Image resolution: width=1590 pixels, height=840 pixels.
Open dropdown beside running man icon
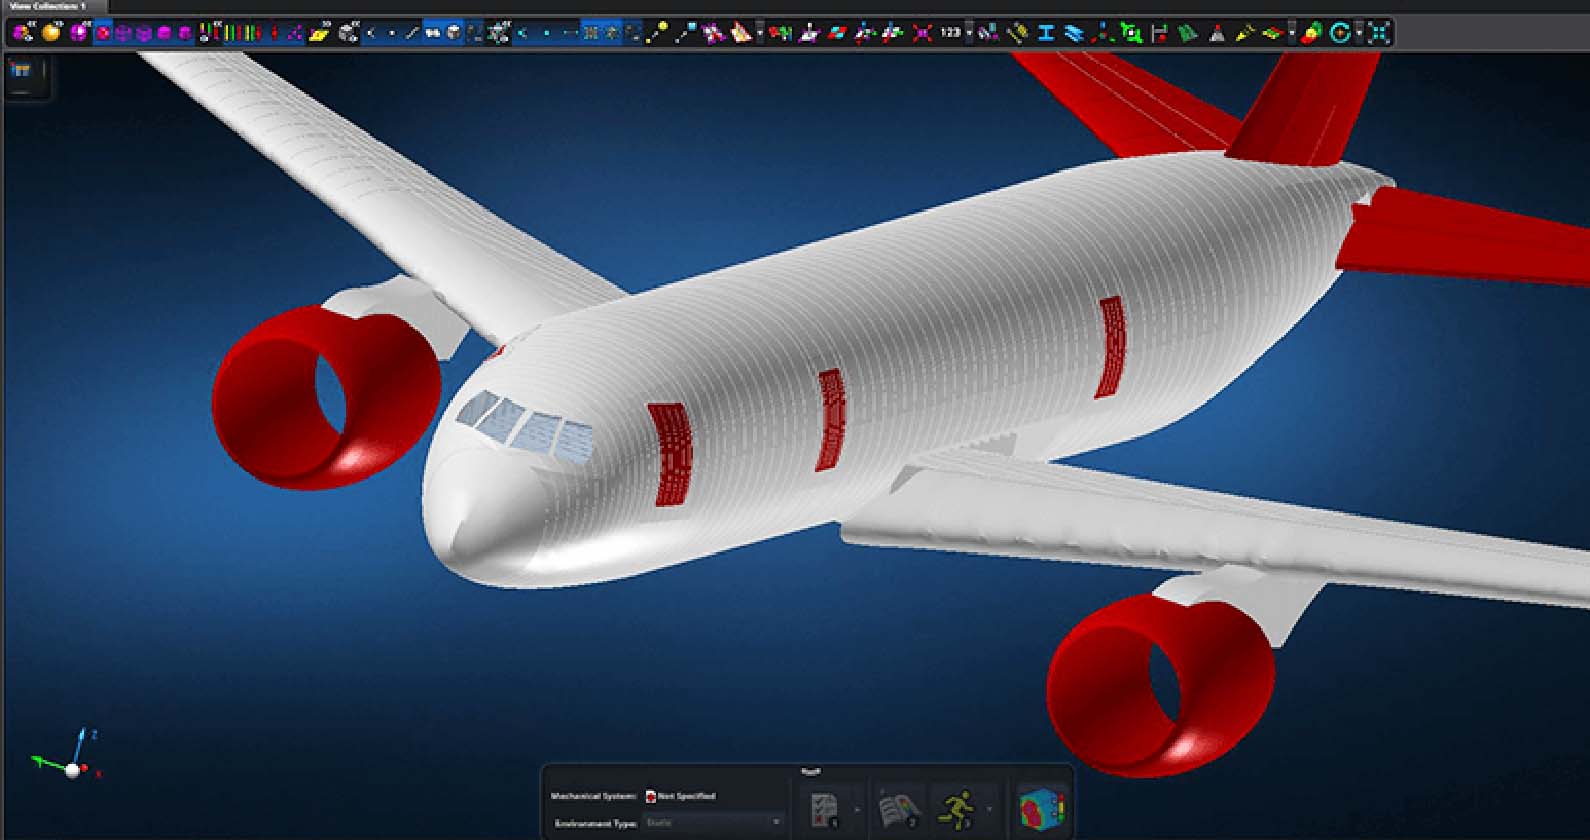[989, 808]
